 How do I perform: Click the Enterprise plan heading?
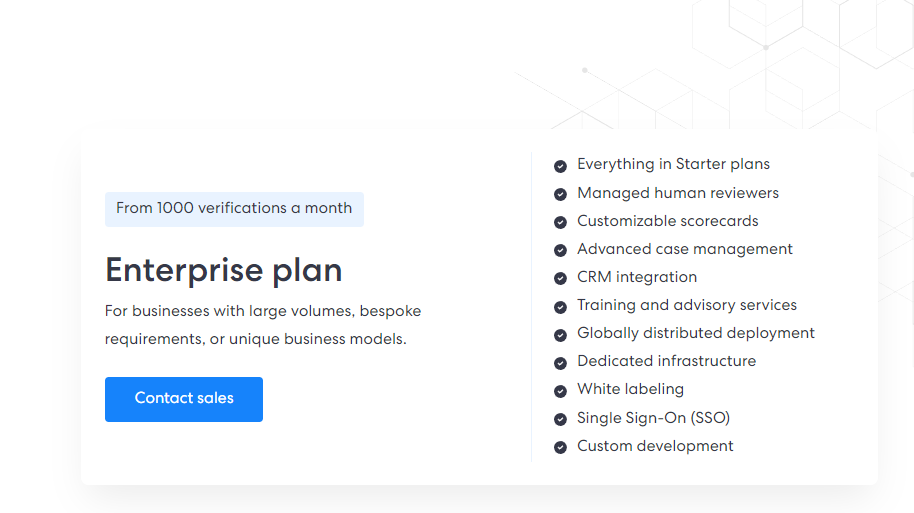[224, 270]
